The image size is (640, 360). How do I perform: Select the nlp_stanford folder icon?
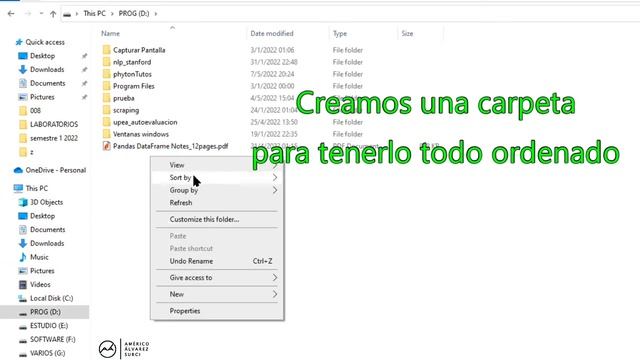point(107,62)
